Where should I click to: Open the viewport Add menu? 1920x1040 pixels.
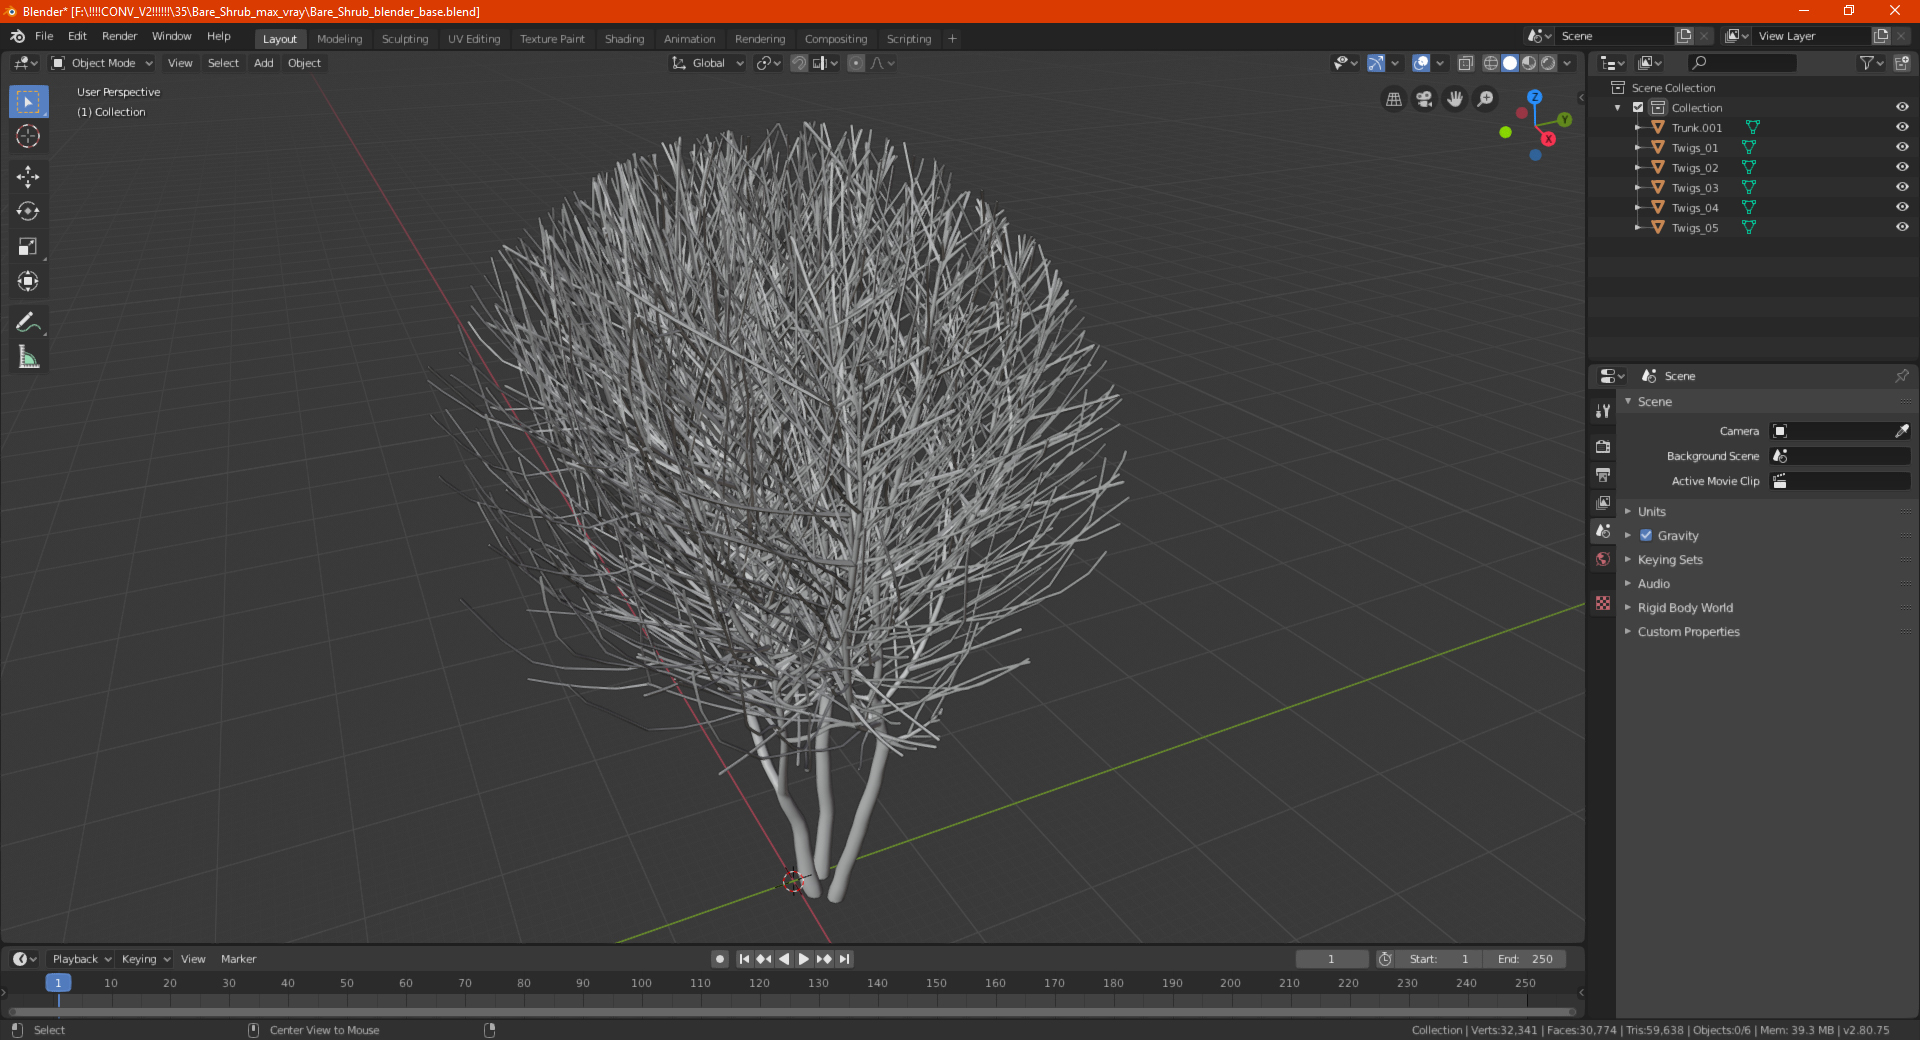point(263,63)
